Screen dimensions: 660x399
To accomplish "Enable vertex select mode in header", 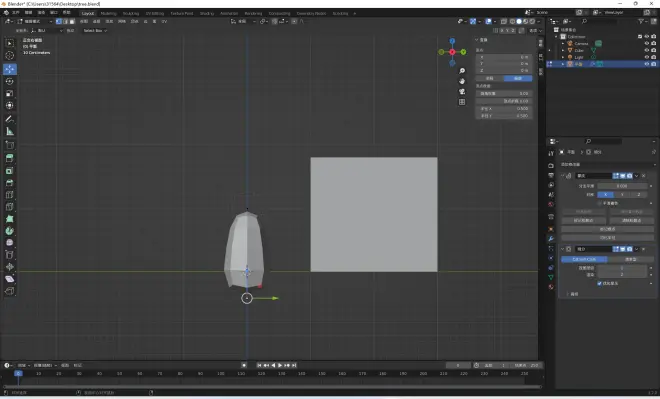I will pyautogui.click(x=59, y=21).
